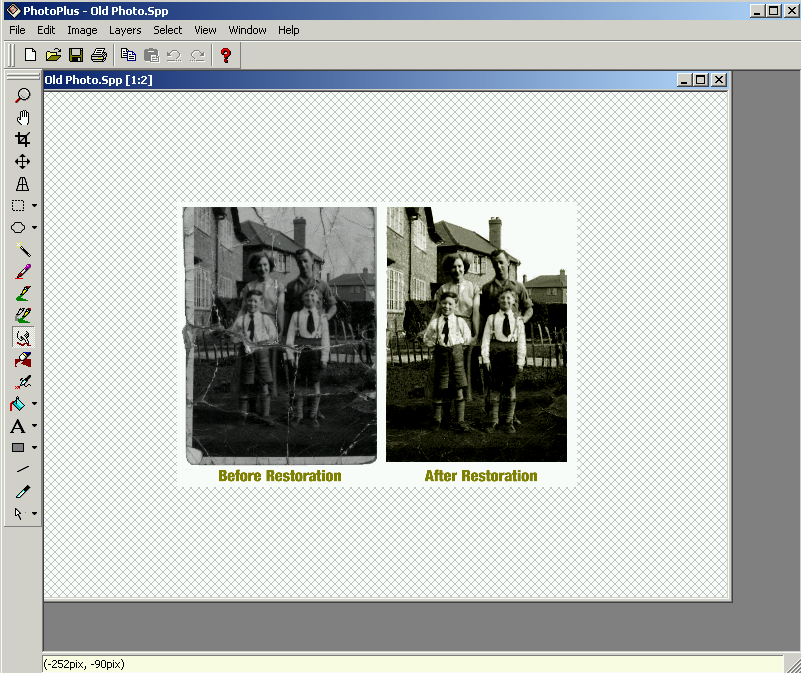
Task: Select the polygon selection tool
Action: tap(18, 227)
